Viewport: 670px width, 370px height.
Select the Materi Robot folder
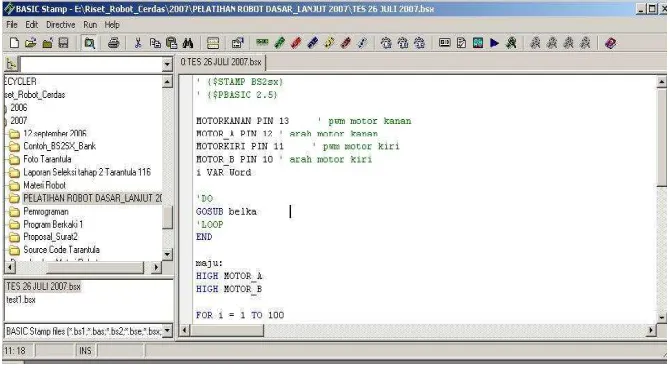(44, 185)
